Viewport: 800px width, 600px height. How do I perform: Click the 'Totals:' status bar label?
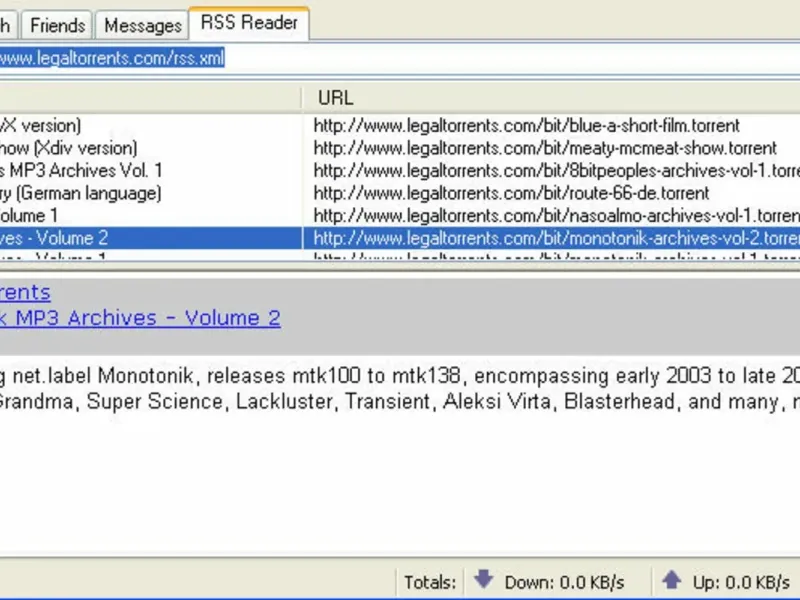click(430, 582)
